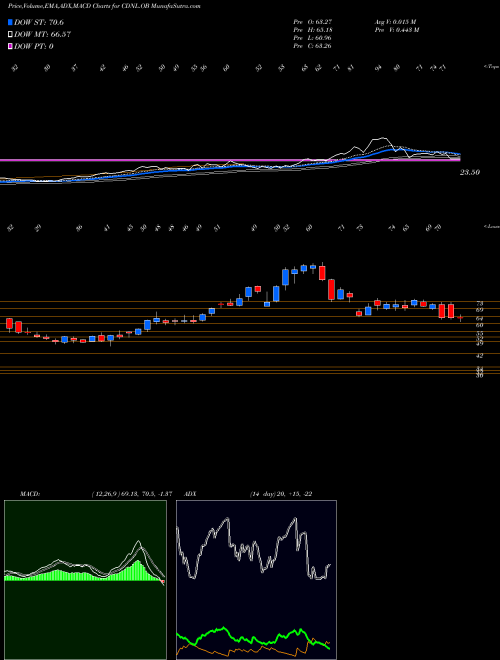Select the 'Pre L: 60.96' value

[312, 38]
